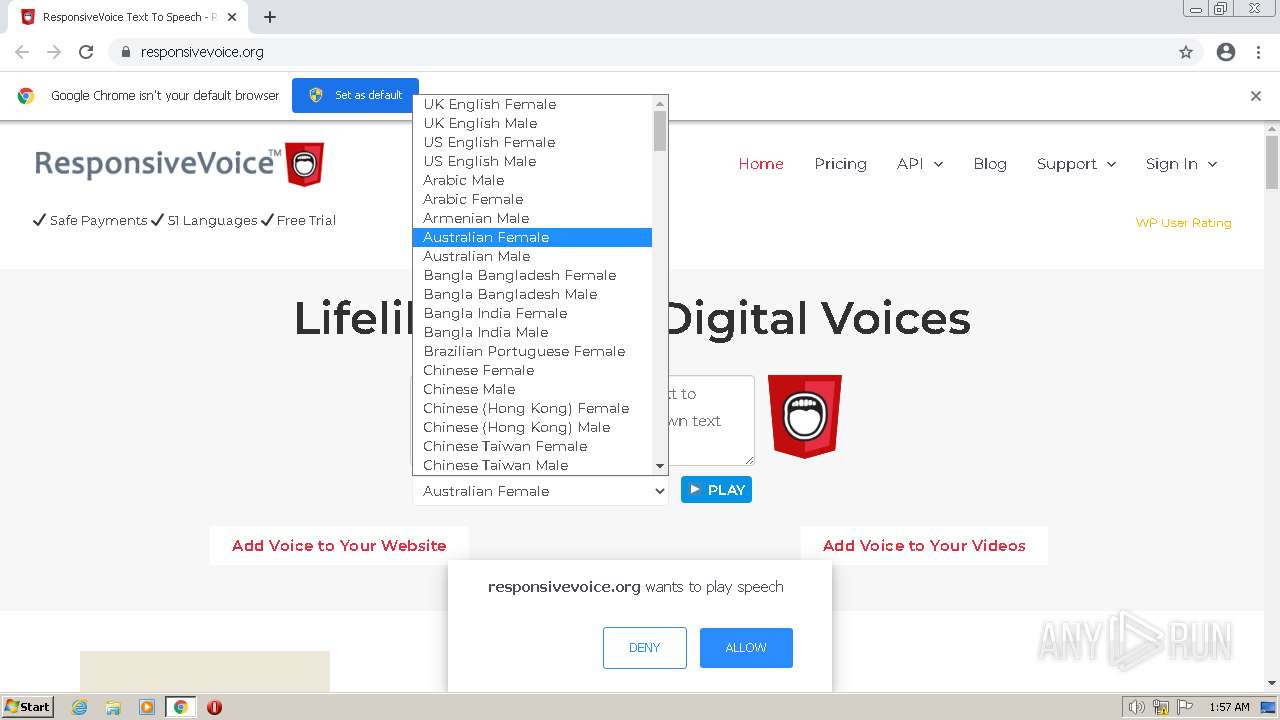Select UK English Female voice

[532, 104]
